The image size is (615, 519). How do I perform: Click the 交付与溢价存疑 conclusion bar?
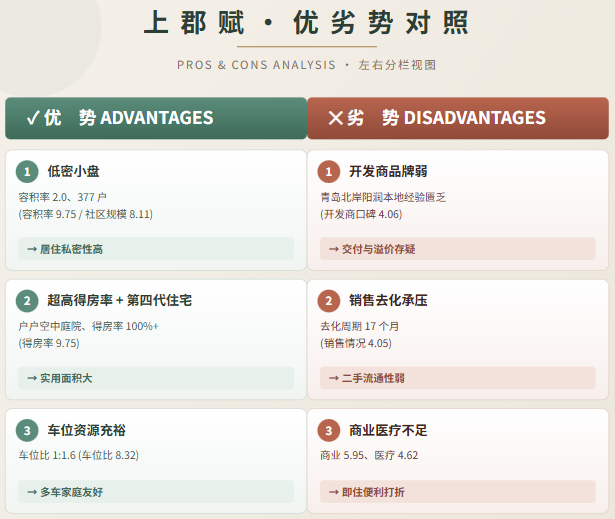[x=458, y=249]
